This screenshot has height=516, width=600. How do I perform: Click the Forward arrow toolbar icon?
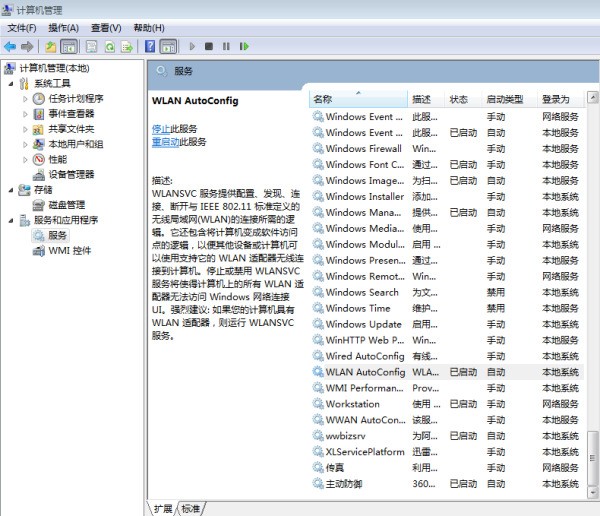point(27,47)
